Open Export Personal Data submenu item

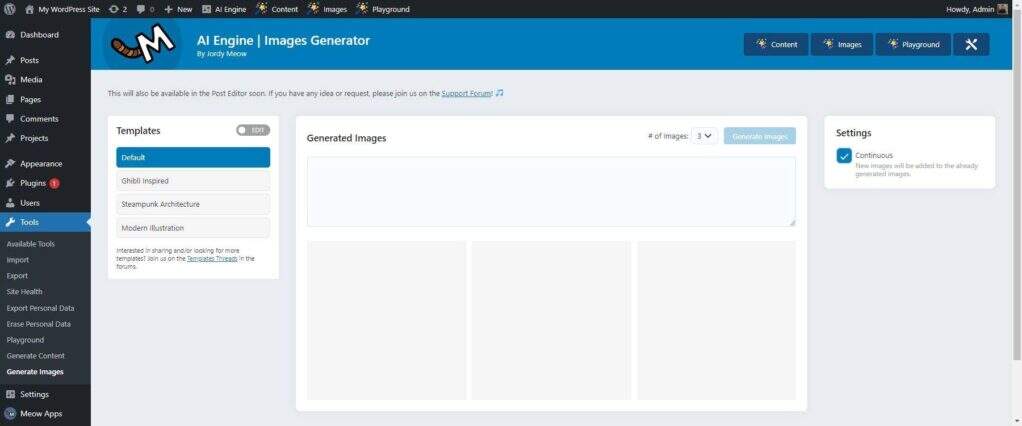click(x=40, y=308)
